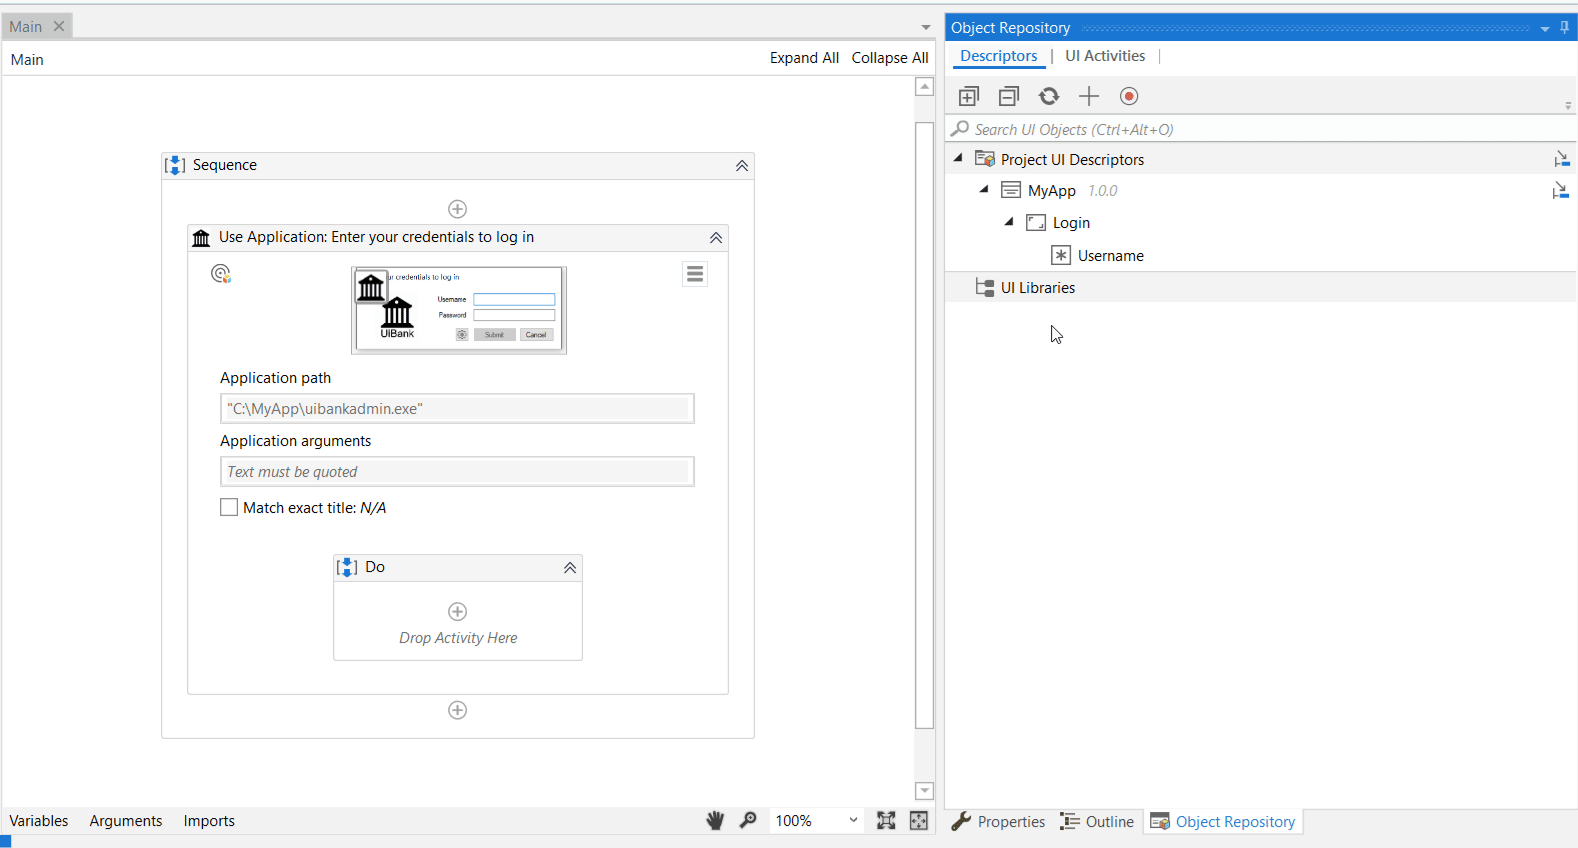Refresh the Object Repository list
Viewport: 1578px width, 848px height.
click(x=1049, y=96)
